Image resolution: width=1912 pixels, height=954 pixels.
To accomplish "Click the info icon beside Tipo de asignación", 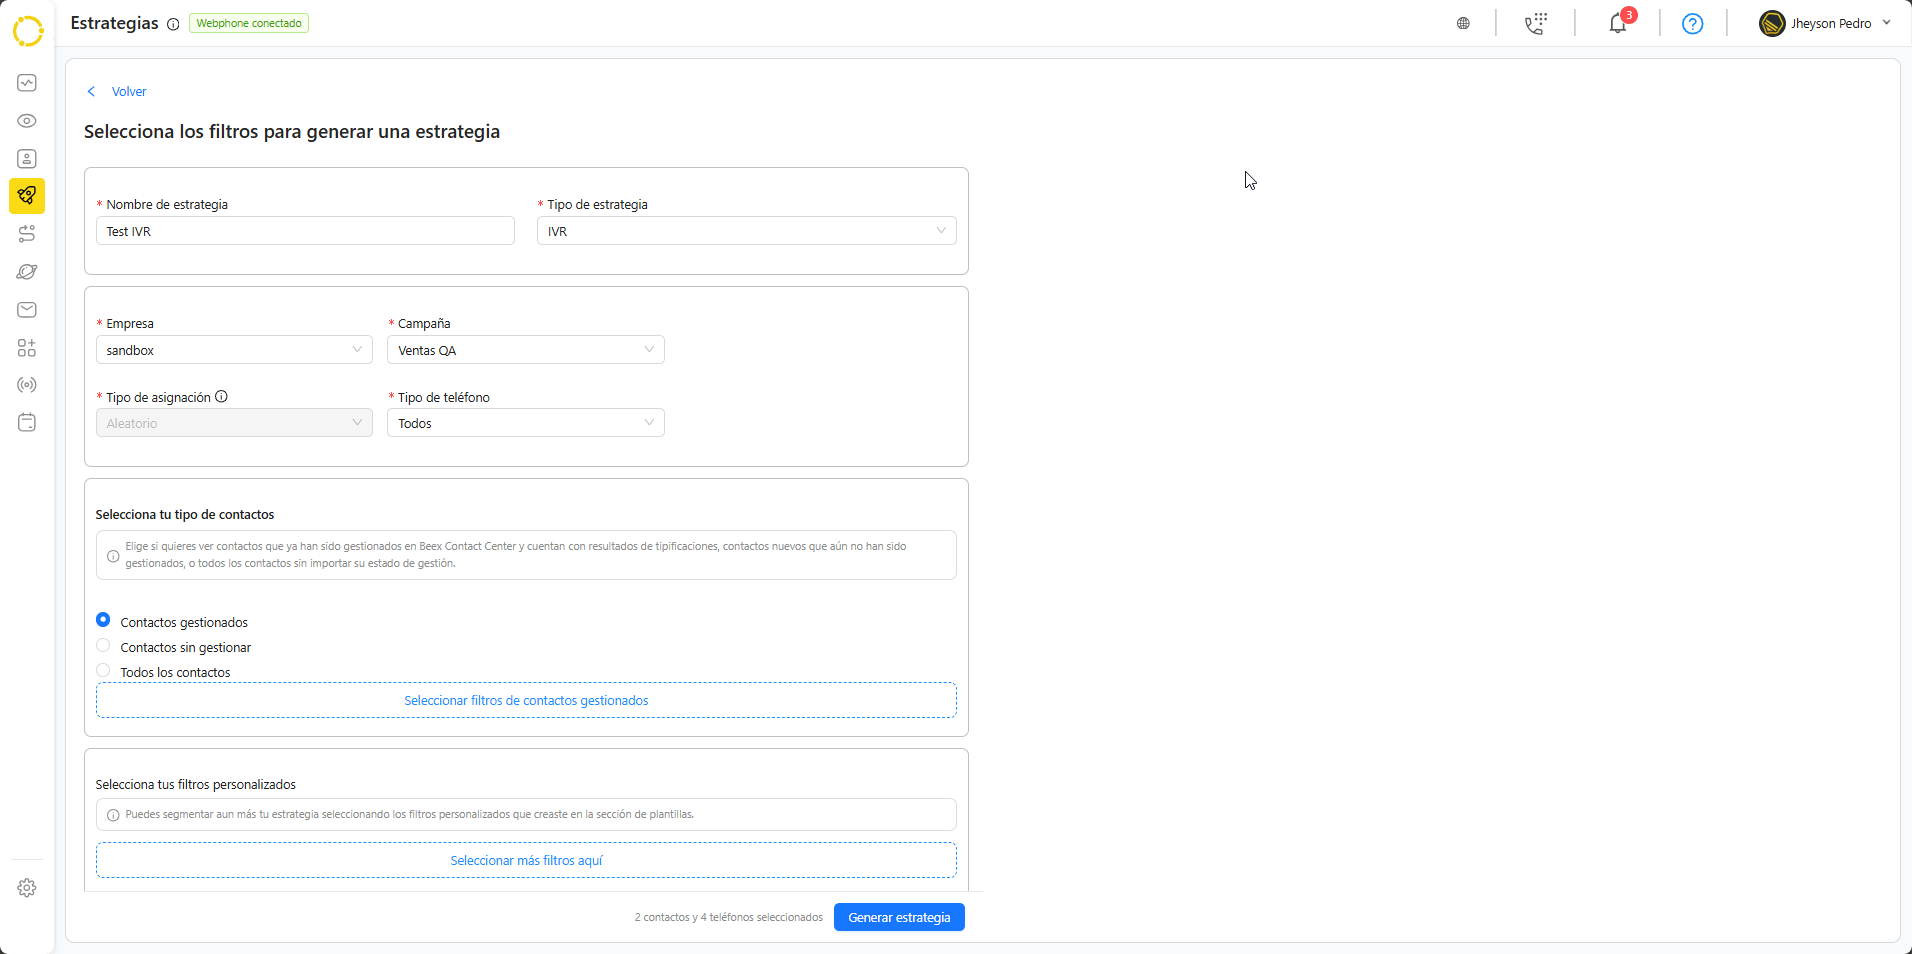I will pos(222,397).
